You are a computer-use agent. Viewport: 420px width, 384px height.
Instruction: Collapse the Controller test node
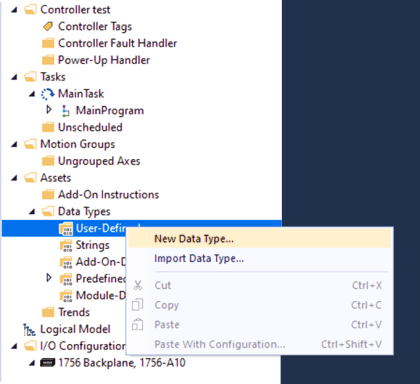14,10
